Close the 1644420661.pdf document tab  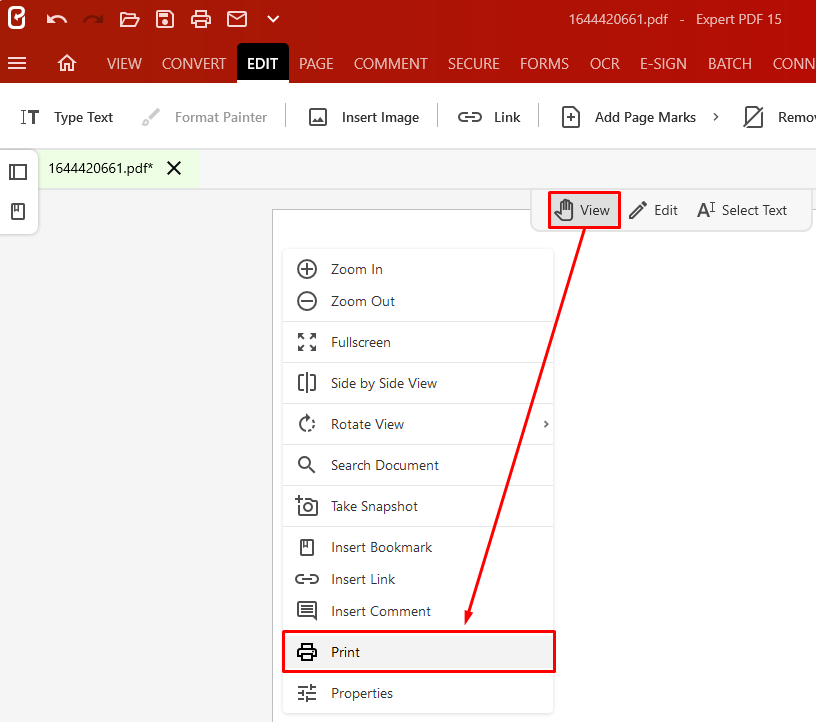[174, 168]
